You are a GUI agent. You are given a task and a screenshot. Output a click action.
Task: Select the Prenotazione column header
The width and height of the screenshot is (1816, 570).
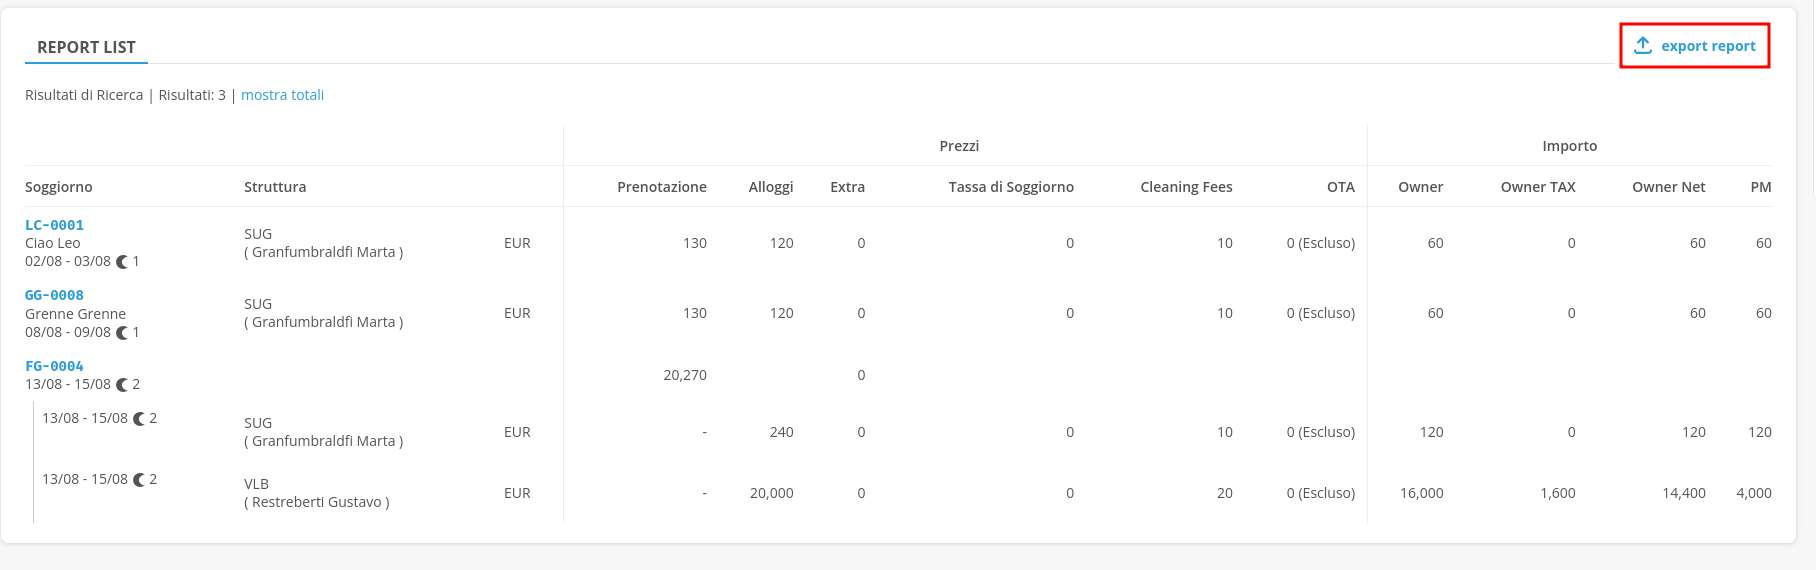pyautogui.click(x=661, y=187)
